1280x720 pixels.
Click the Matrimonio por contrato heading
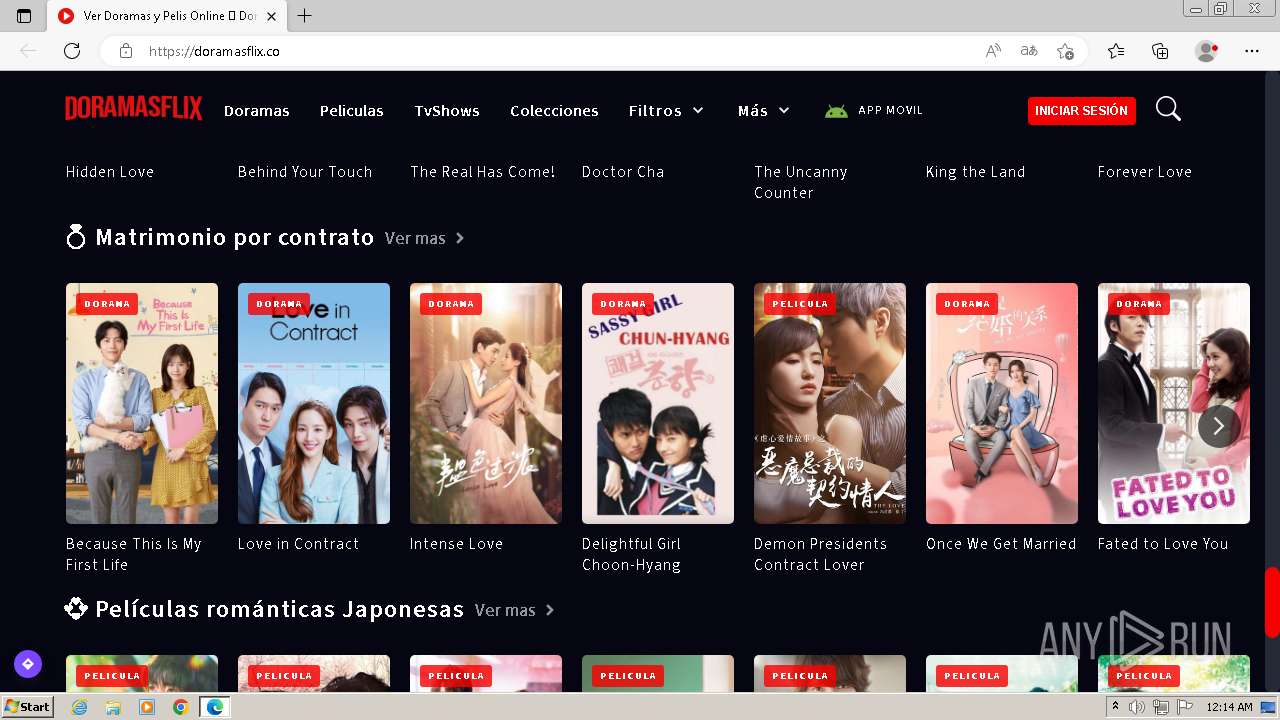point(235,238)
